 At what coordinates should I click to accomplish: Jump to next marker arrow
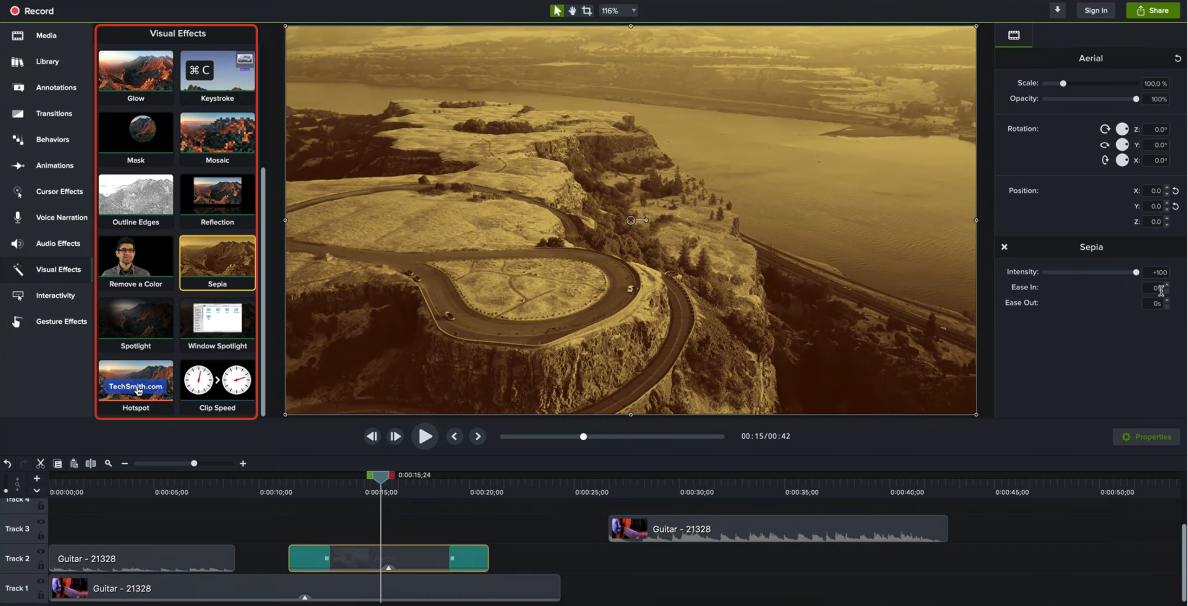(477, 436)
